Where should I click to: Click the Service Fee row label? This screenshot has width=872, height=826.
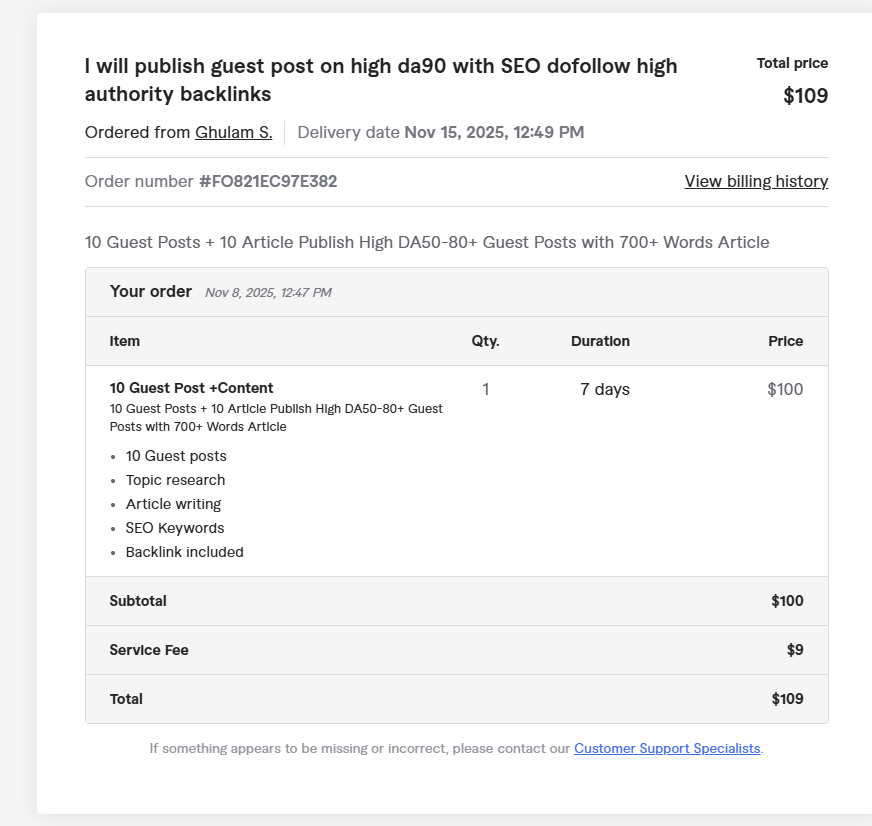[149, 650]
